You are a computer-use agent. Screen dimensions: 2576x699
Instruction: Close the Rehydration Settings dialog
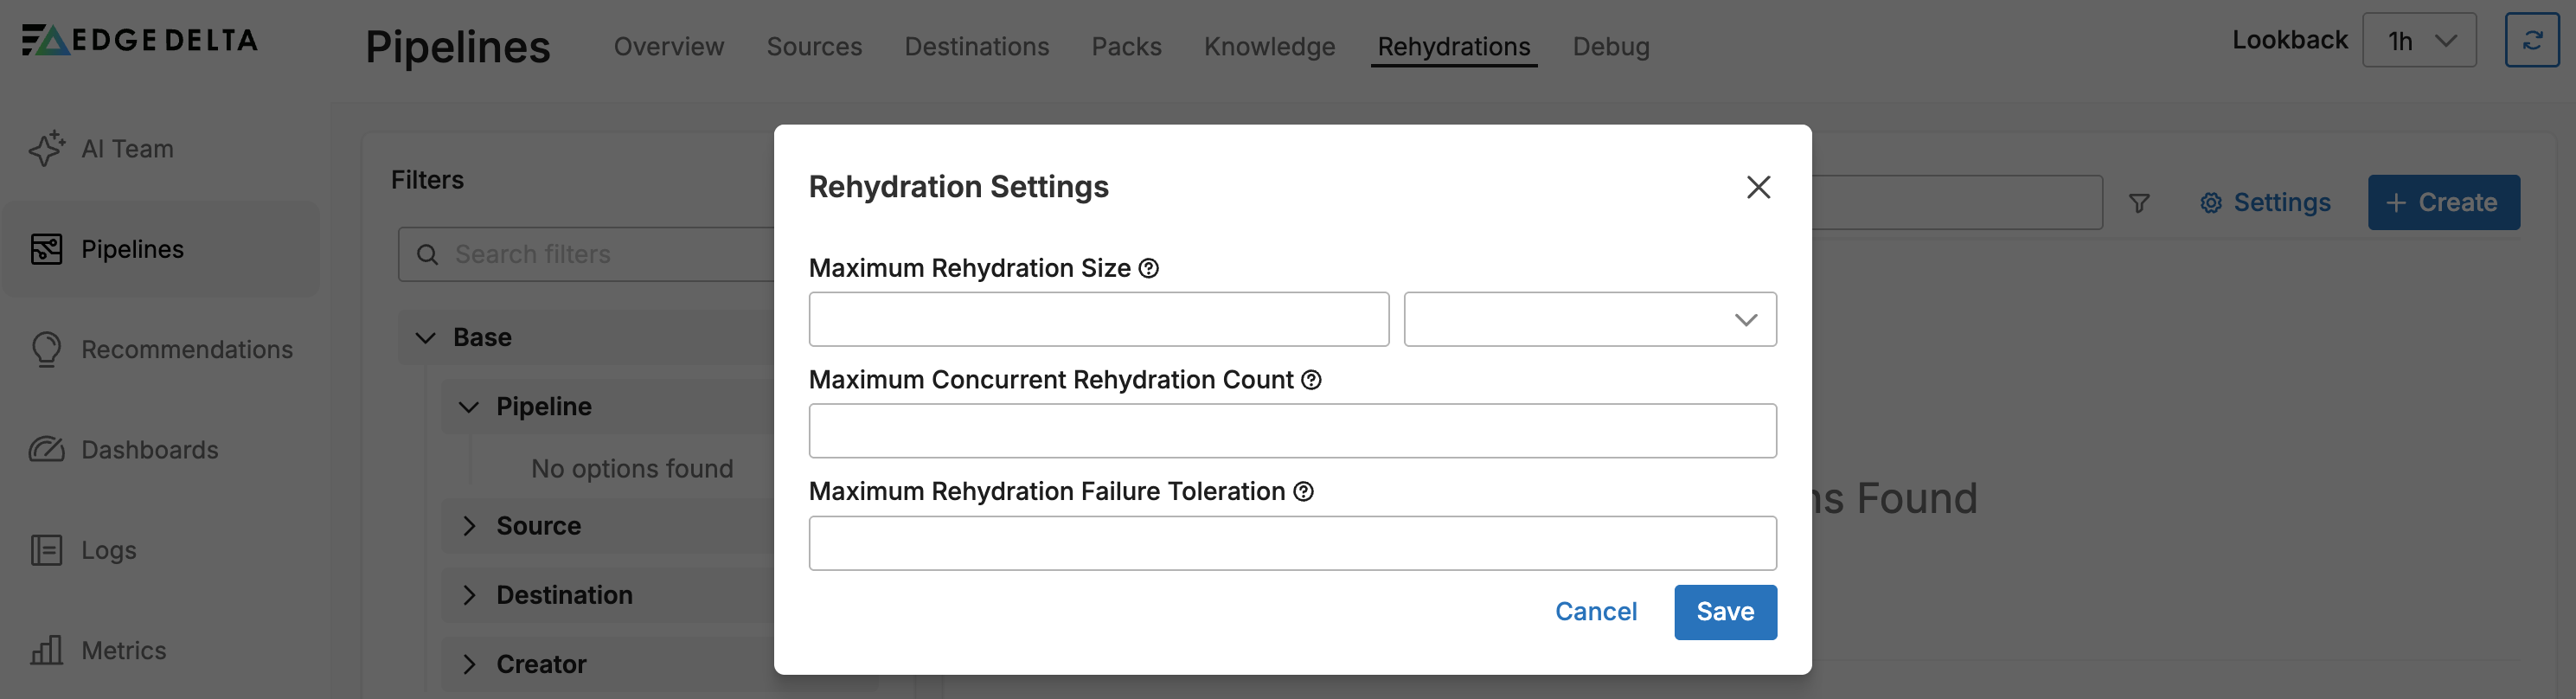(x=1759, y=187)
